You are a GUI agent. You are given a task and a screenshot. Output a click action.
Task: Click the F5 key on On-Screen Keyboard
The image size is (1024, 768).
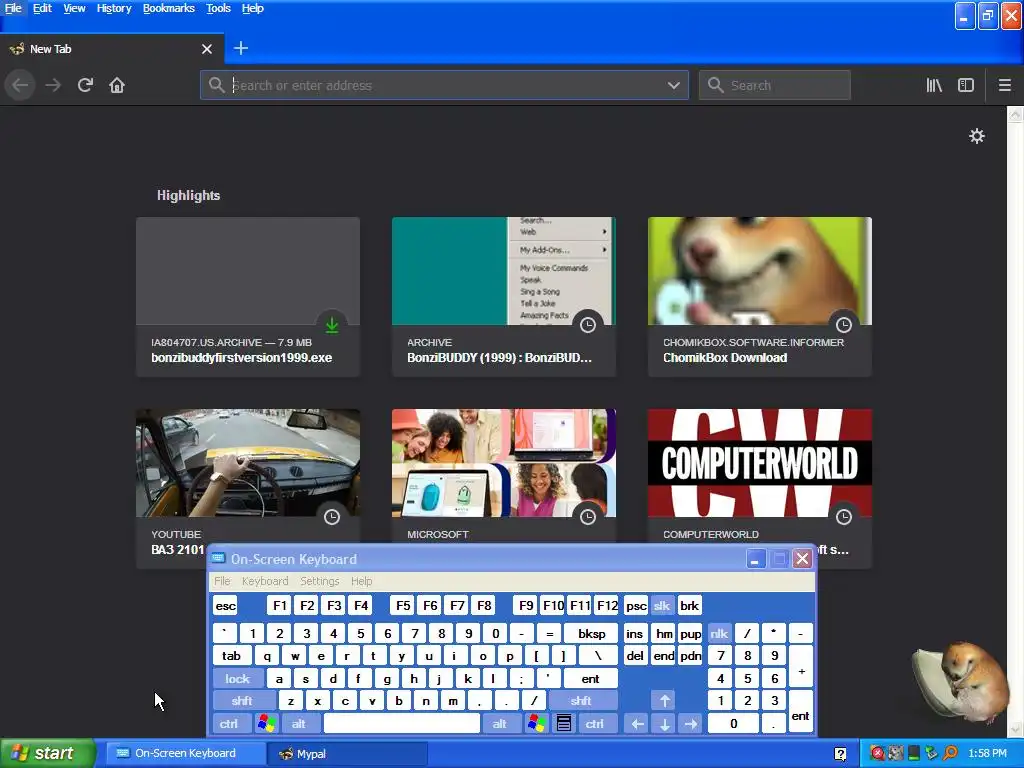(403, 605)
